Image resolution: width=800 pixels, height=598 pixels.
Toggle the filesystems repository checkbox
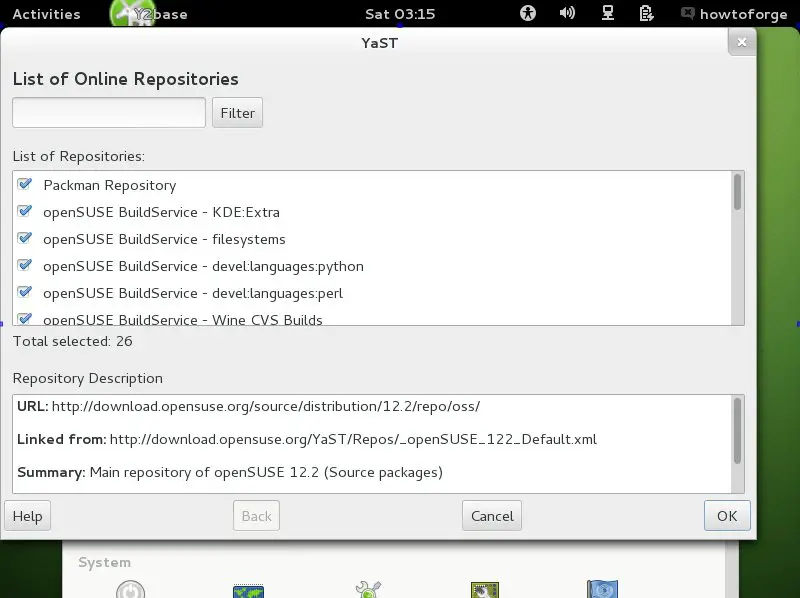pos(24,238)
